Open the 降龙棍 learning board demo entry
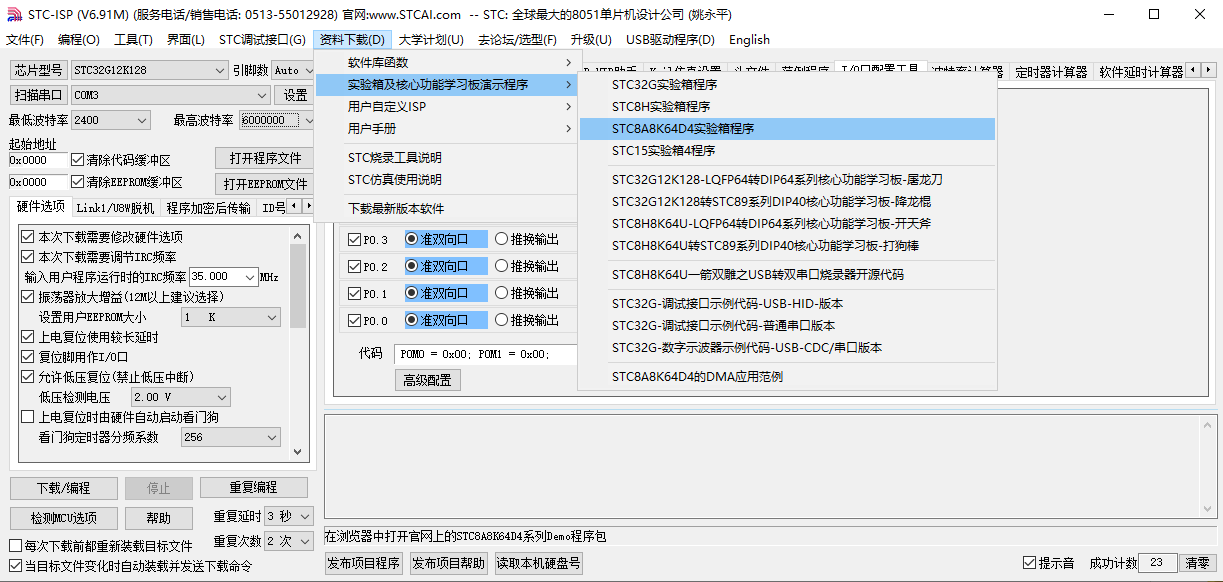The image size is (1223, 582). point(787,202)
